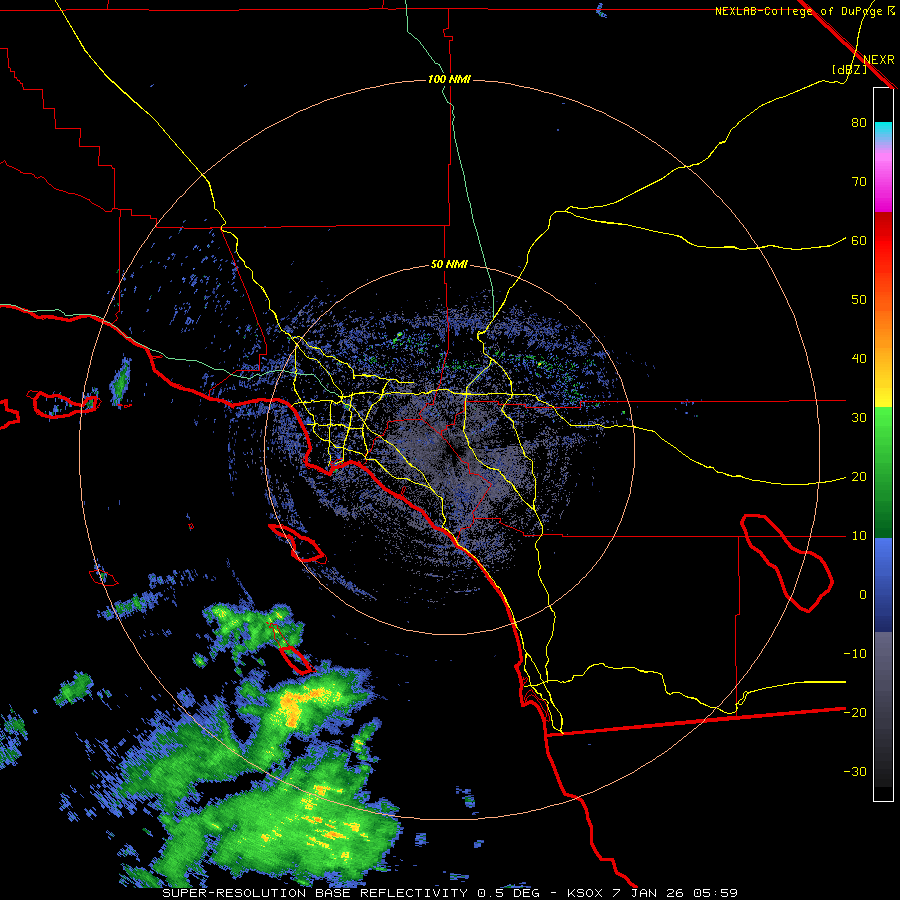Click the NEXLAB-College of DuPage credit text

(x=798, y=11)
